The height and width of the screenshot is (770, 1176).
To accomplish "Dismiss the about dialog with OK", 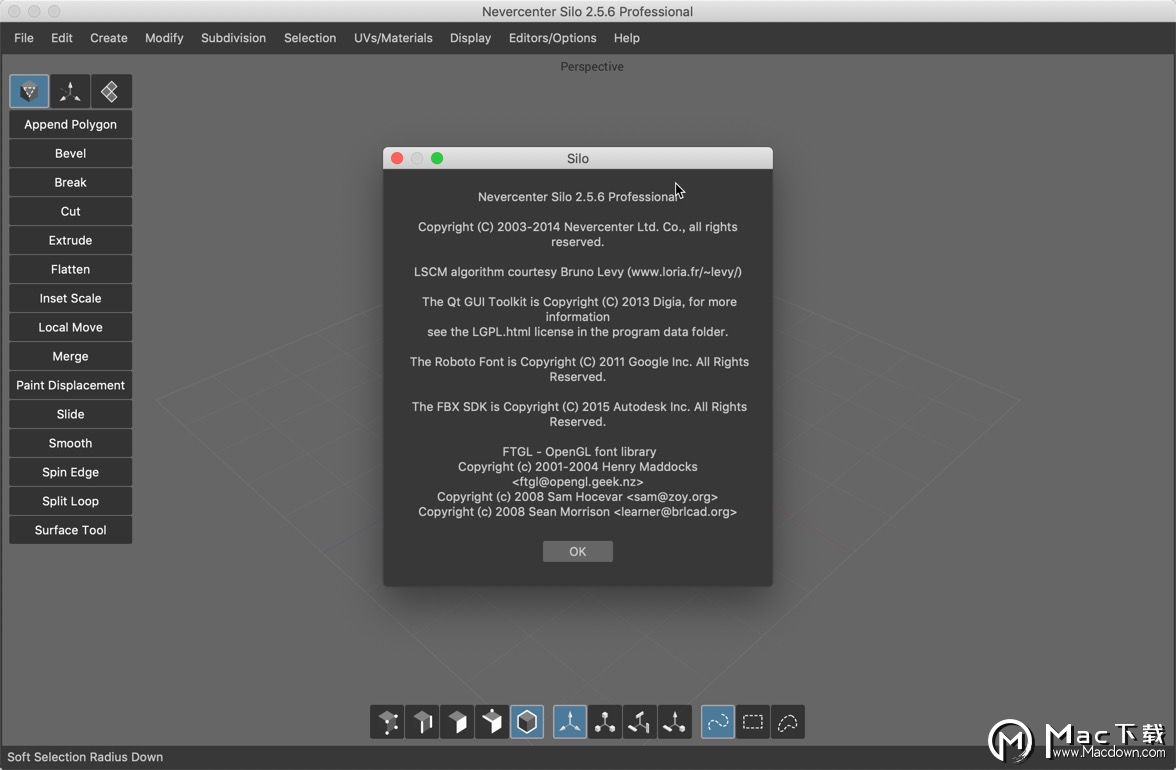I will click(x=578, y=552).
